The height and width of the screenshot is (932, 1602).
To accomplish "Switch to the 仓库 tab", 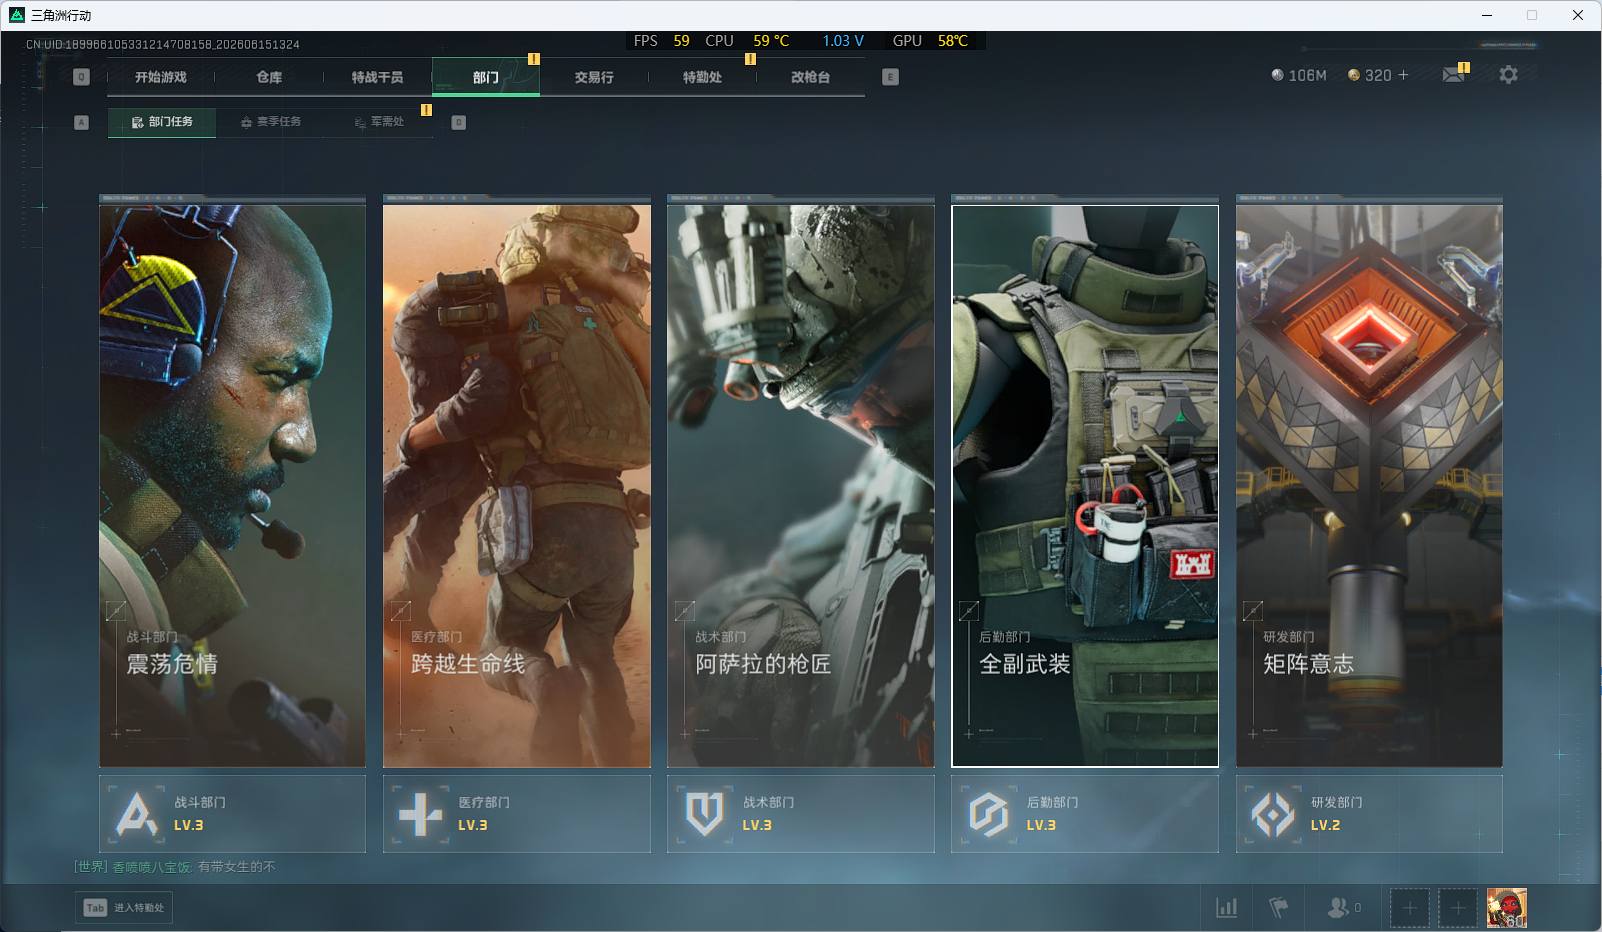I will point(269,77).
